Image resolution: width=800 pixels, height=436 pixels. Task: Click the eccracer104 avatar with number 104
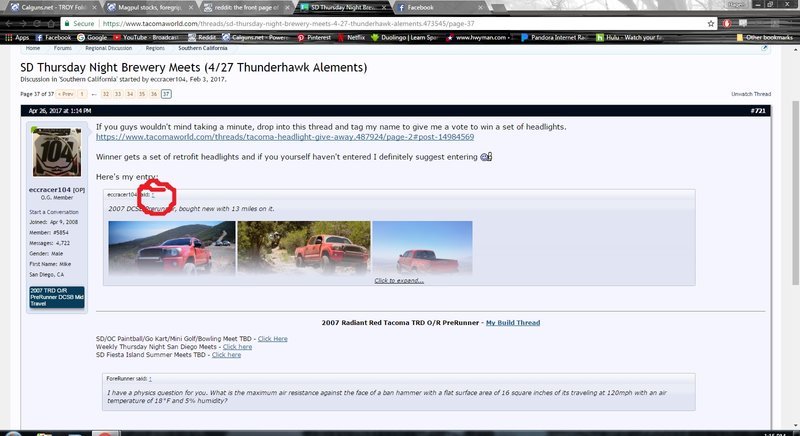tap(57, 152)
